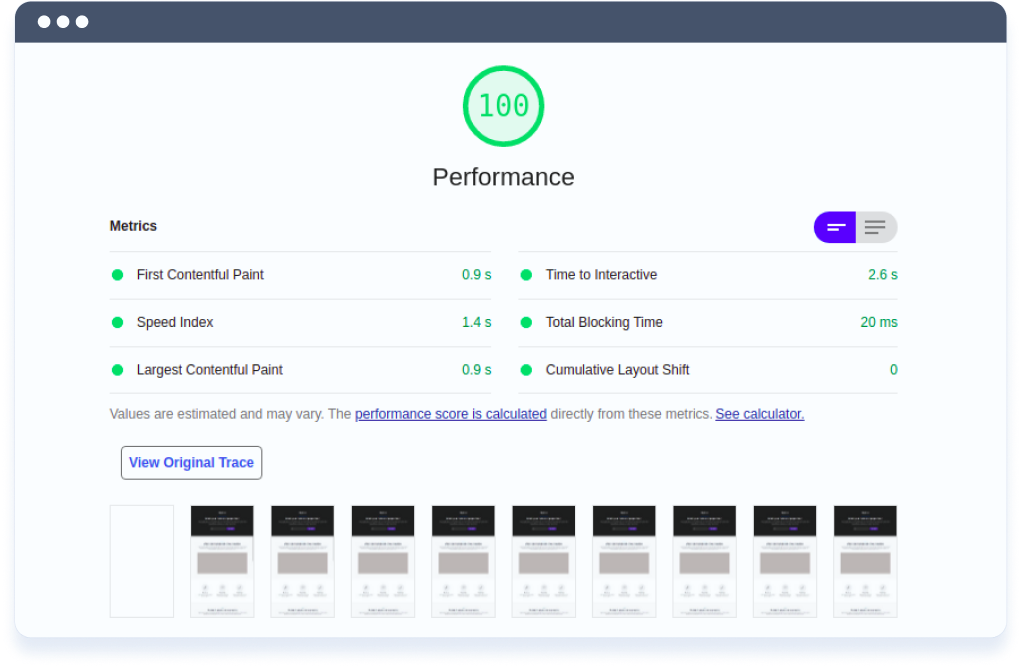Click the View Original Trace button

click(x=192, y=463)
